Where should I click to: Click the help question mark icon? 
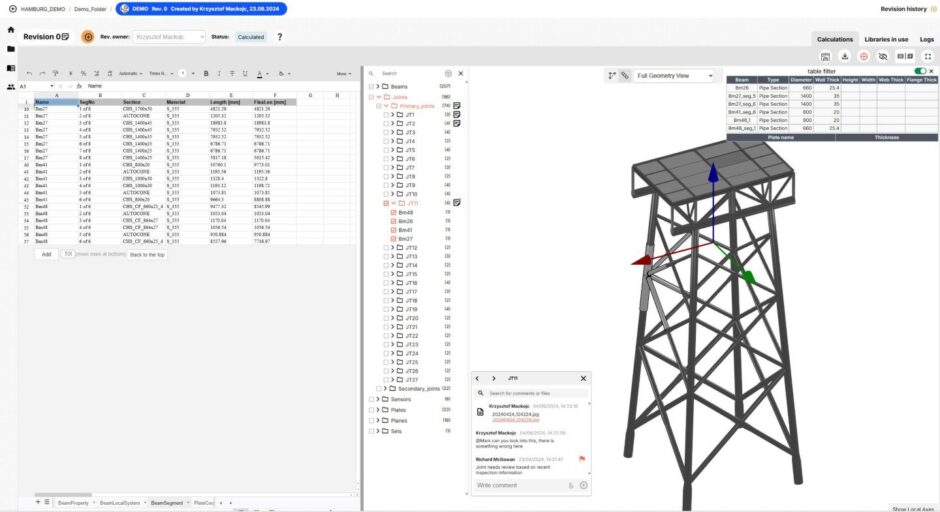[279, 37]
